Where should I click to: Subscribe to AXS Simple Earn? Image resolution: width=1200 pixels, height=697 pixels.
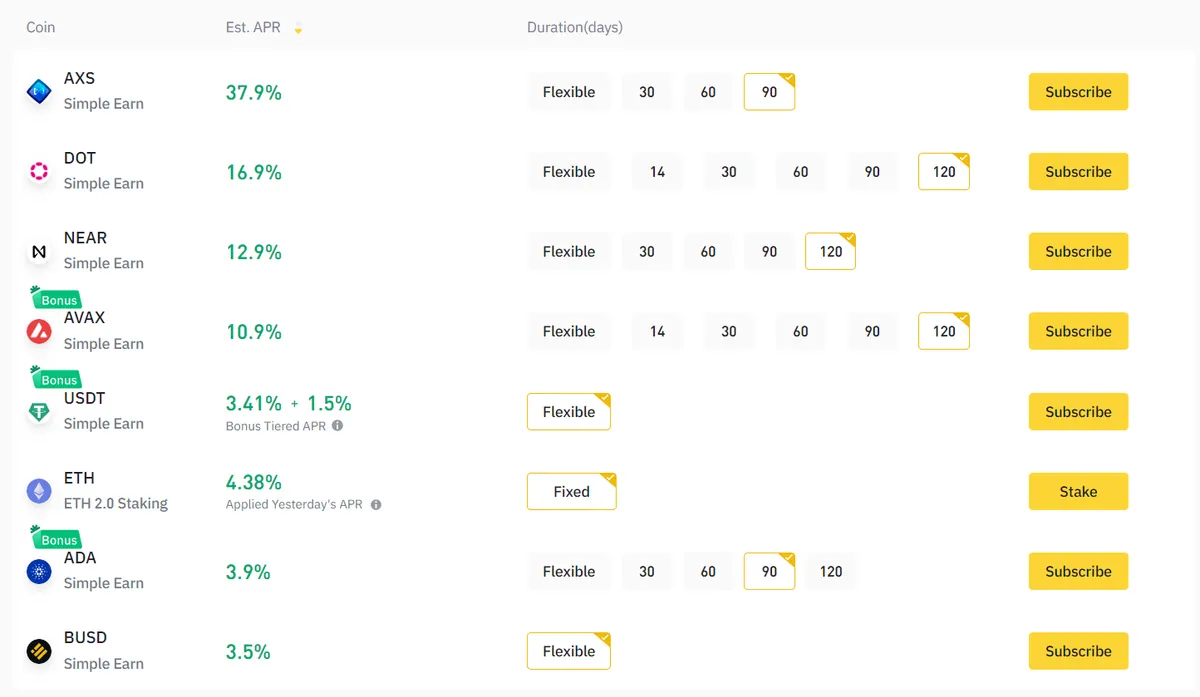[1078, 92]
